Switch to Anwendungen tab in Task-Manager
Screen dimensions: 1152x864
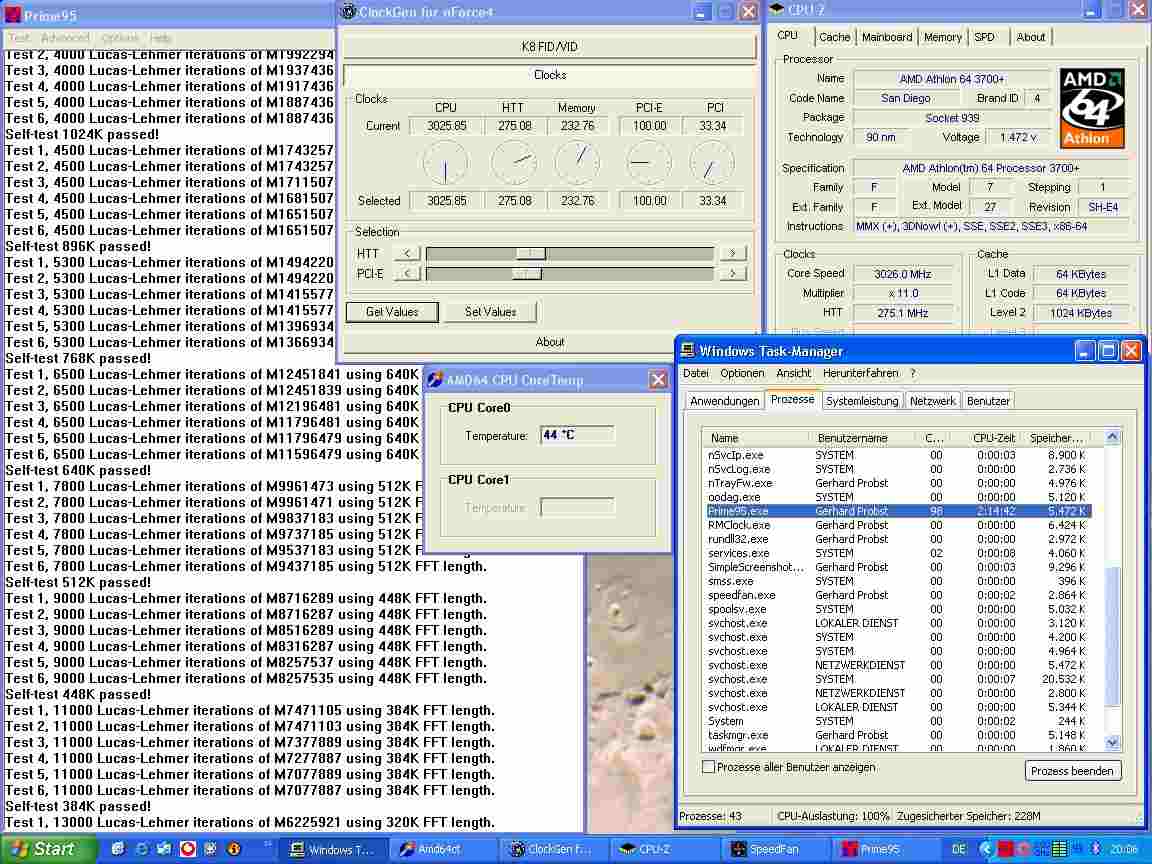click(x=724, y=401)
